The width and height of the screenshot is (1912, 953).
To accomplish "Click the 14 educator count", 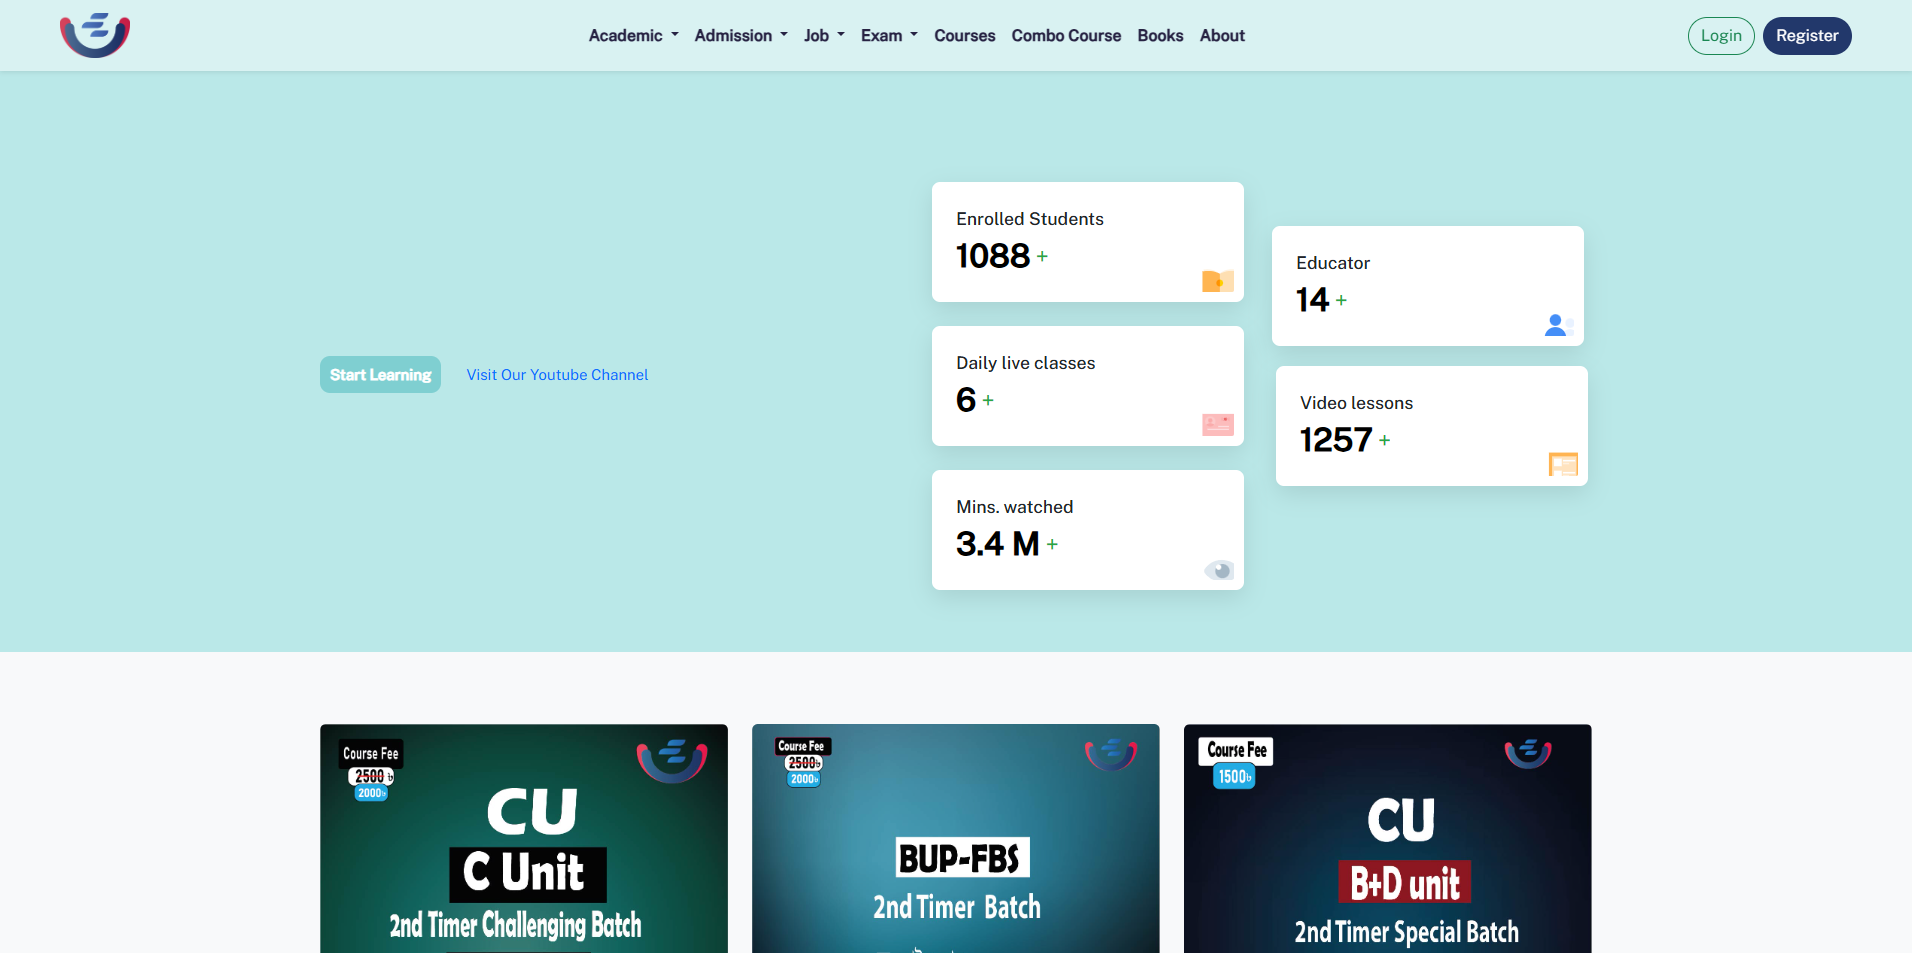I will click(1312, 300).
